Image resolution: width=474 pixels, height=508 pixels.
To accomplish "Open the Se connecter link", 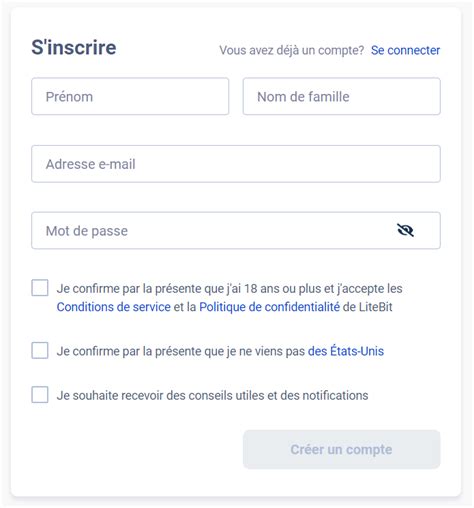I will (x=405, y=50).
